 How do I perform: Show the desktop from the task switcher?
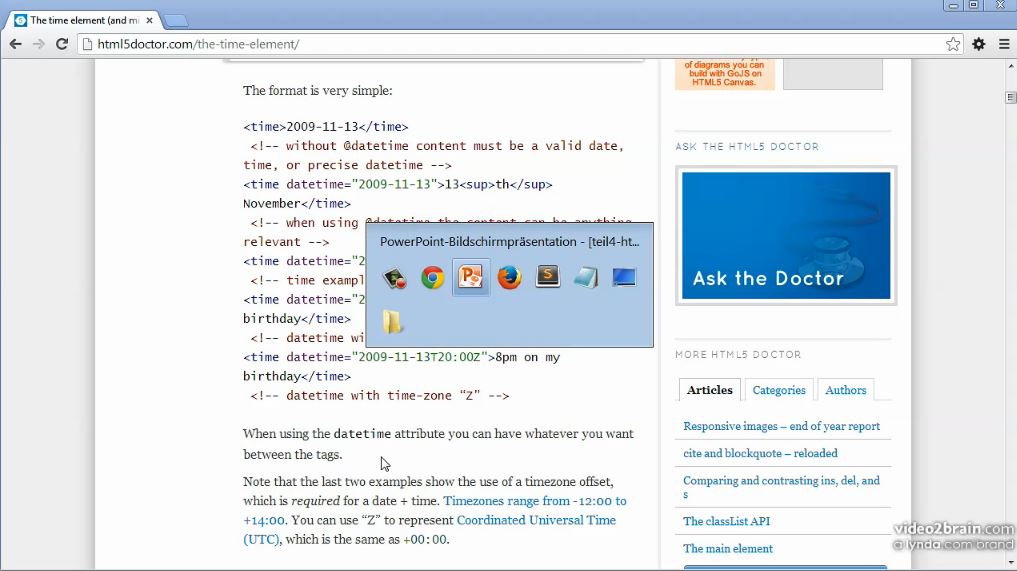click(x=624, y=278)
